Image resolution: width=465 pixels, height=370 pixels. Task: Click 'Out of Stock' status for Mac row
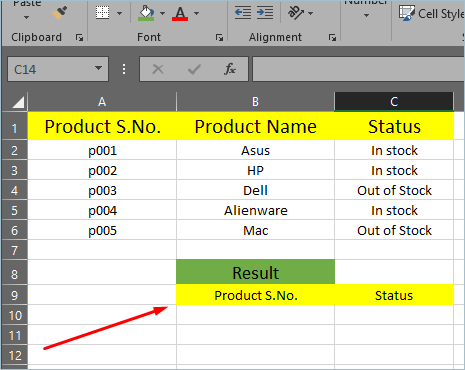(x=394, y=230)
